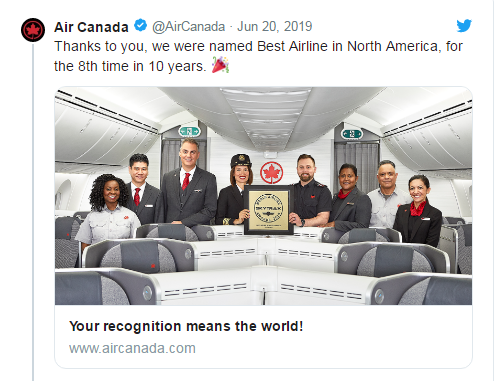Open the Jun 20, 2019 timestamp
This screenshot has width=495, height=381.
click(x=274, y=26)
